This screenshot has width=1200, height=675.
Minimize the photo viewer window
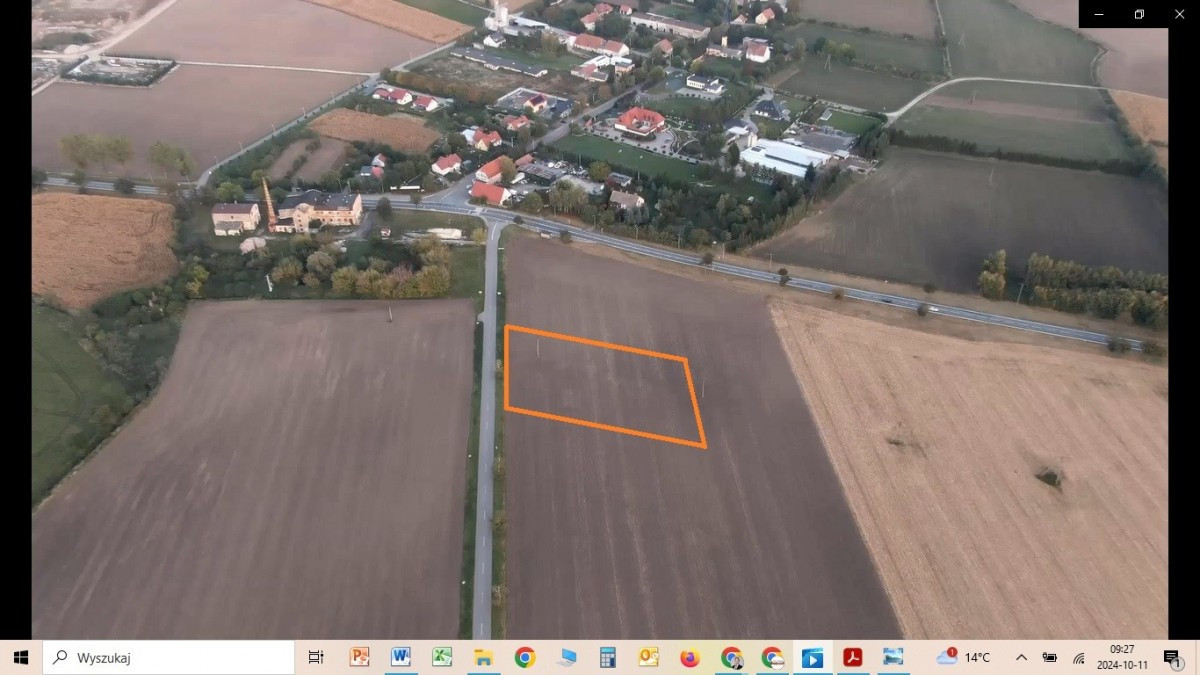pos(1099,14)
